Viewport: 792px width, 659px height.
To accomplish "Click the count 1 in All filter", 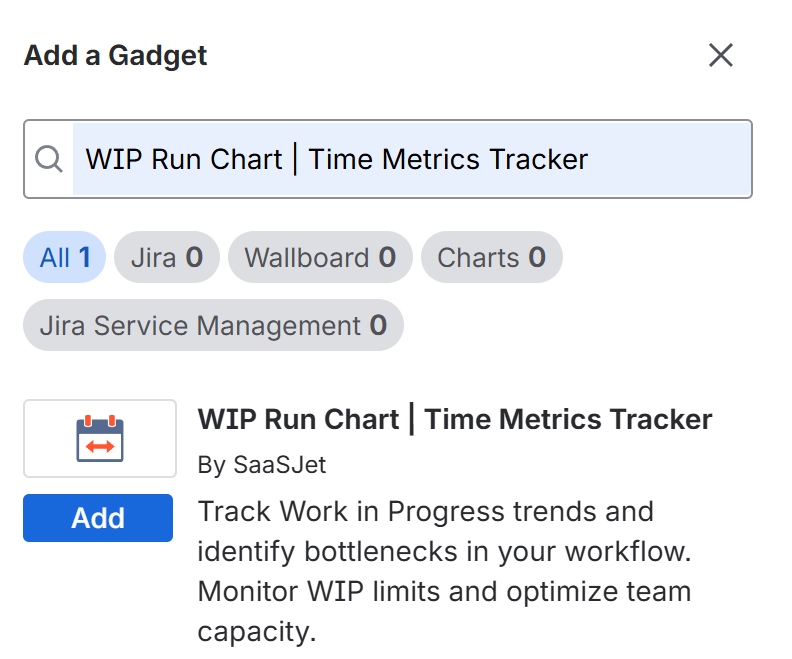I will (85, 258).
